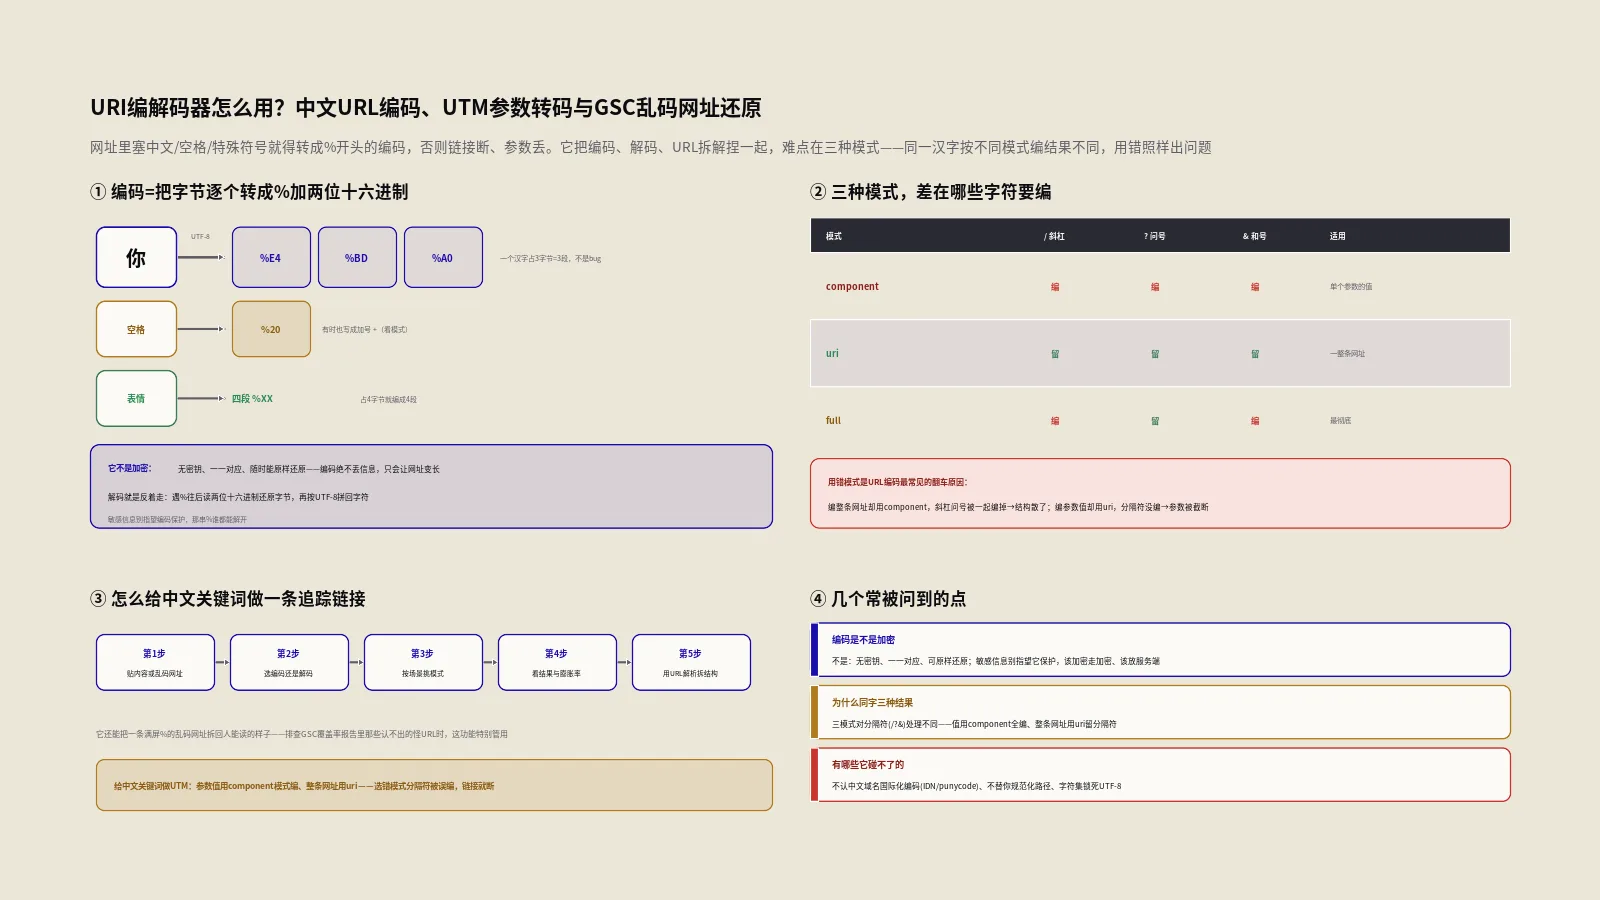The image size is (1600, 900).
Task: Click the "%20" encoded box
Action: coord(271,329)
